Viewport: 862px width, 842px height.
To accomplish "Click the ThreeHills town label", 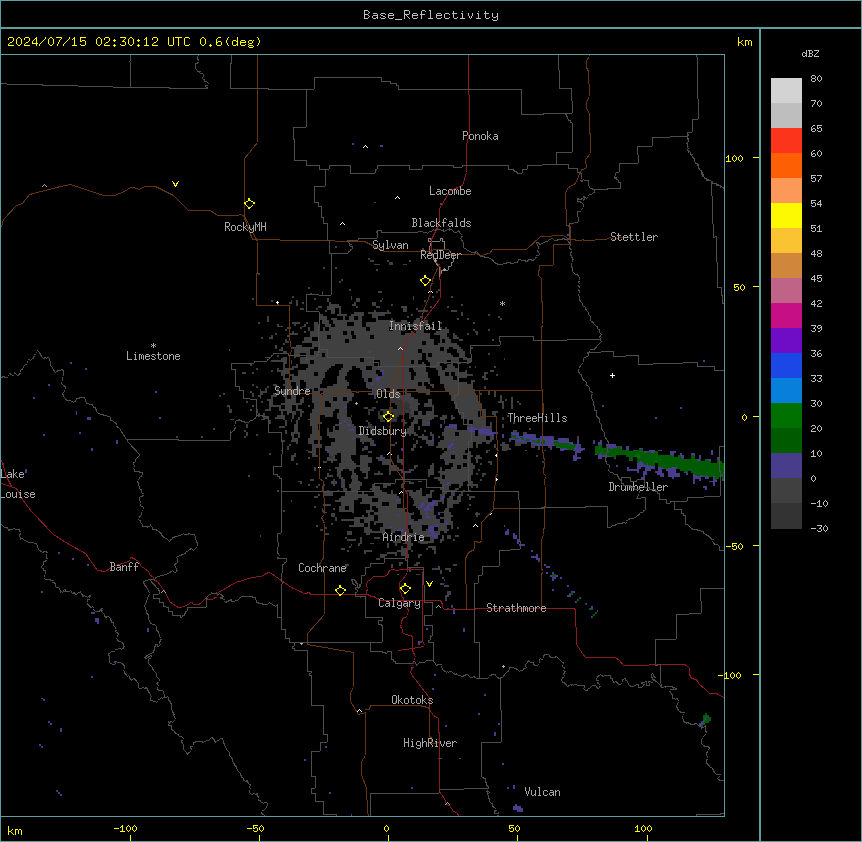I will [537, 418].
